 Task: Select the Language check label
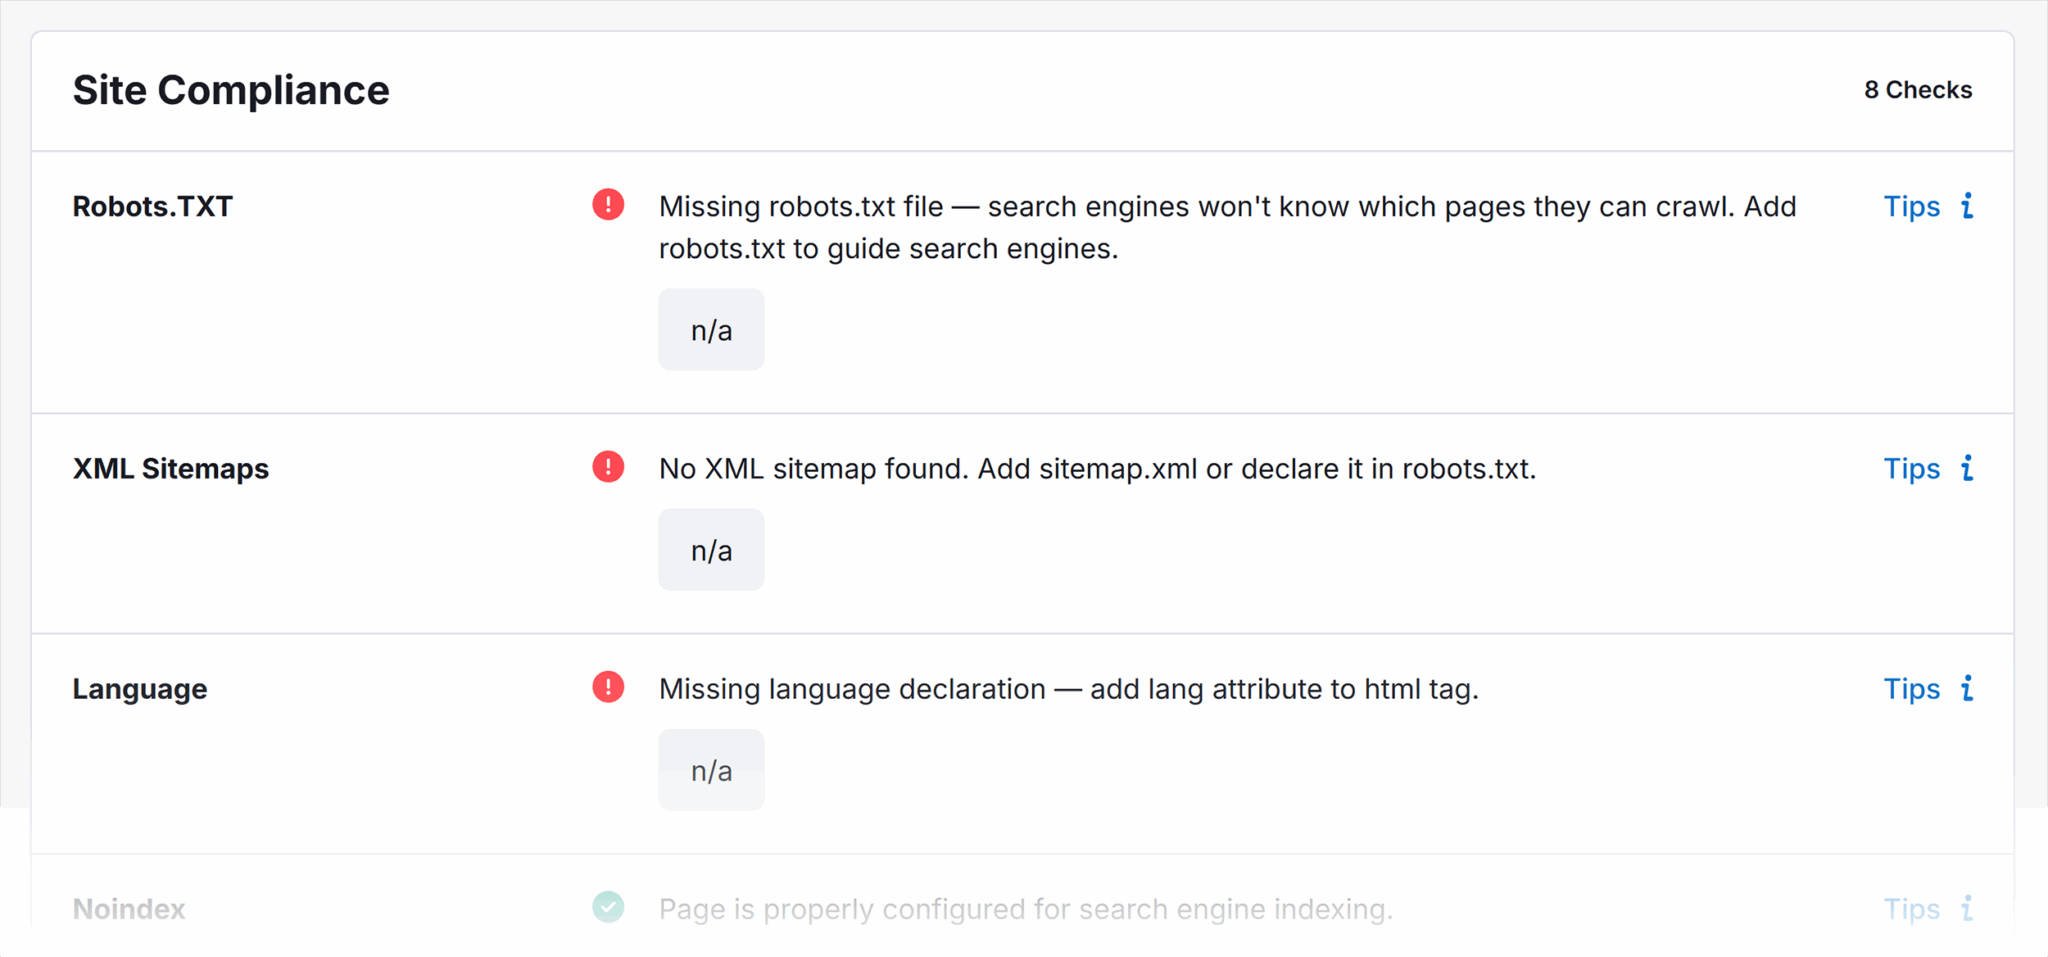coord(139,689)
